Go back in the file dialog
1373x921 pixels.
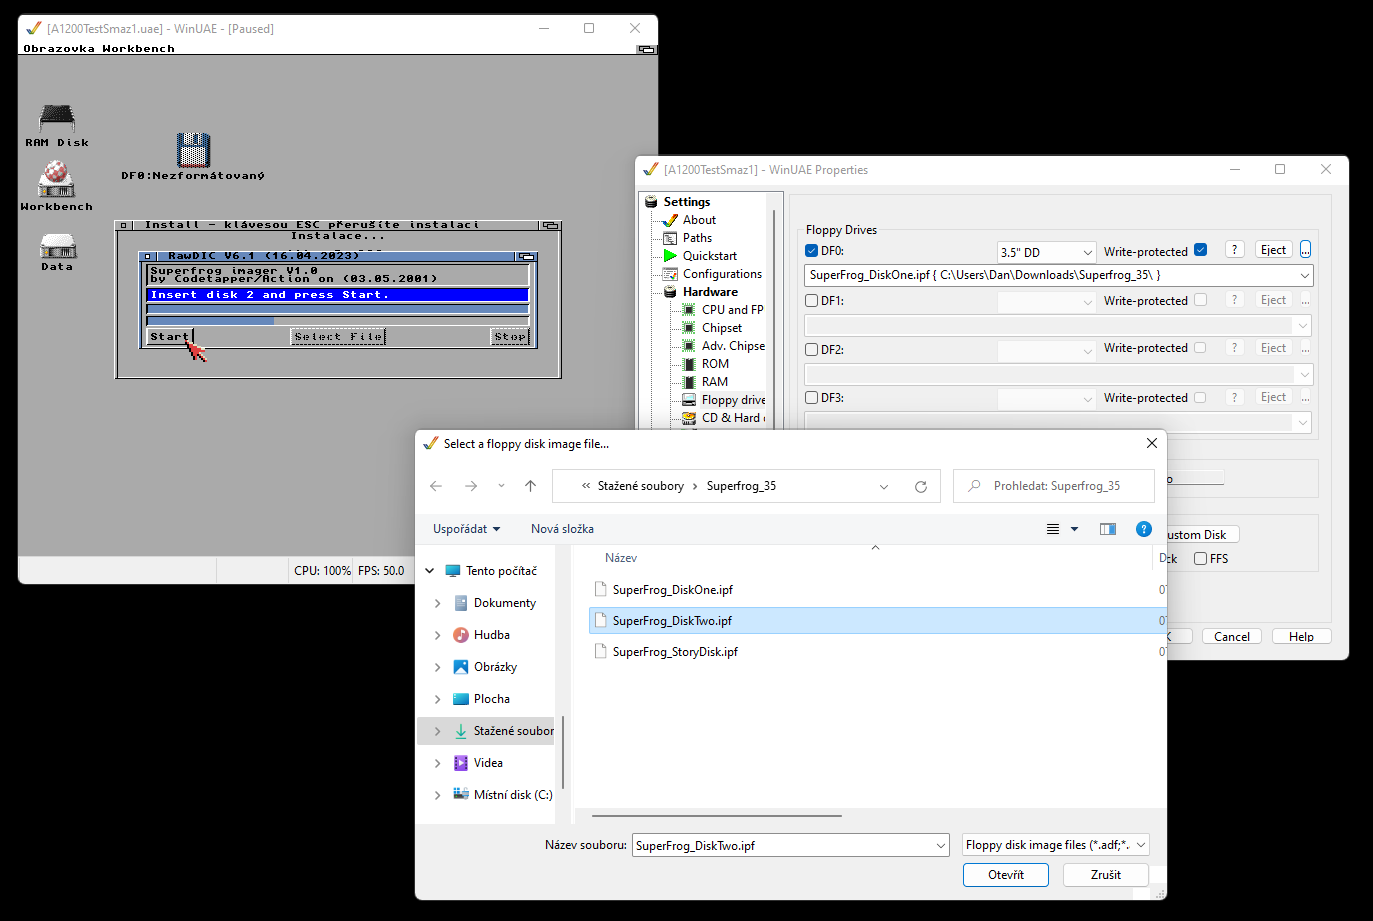click(x=436, y=486)
